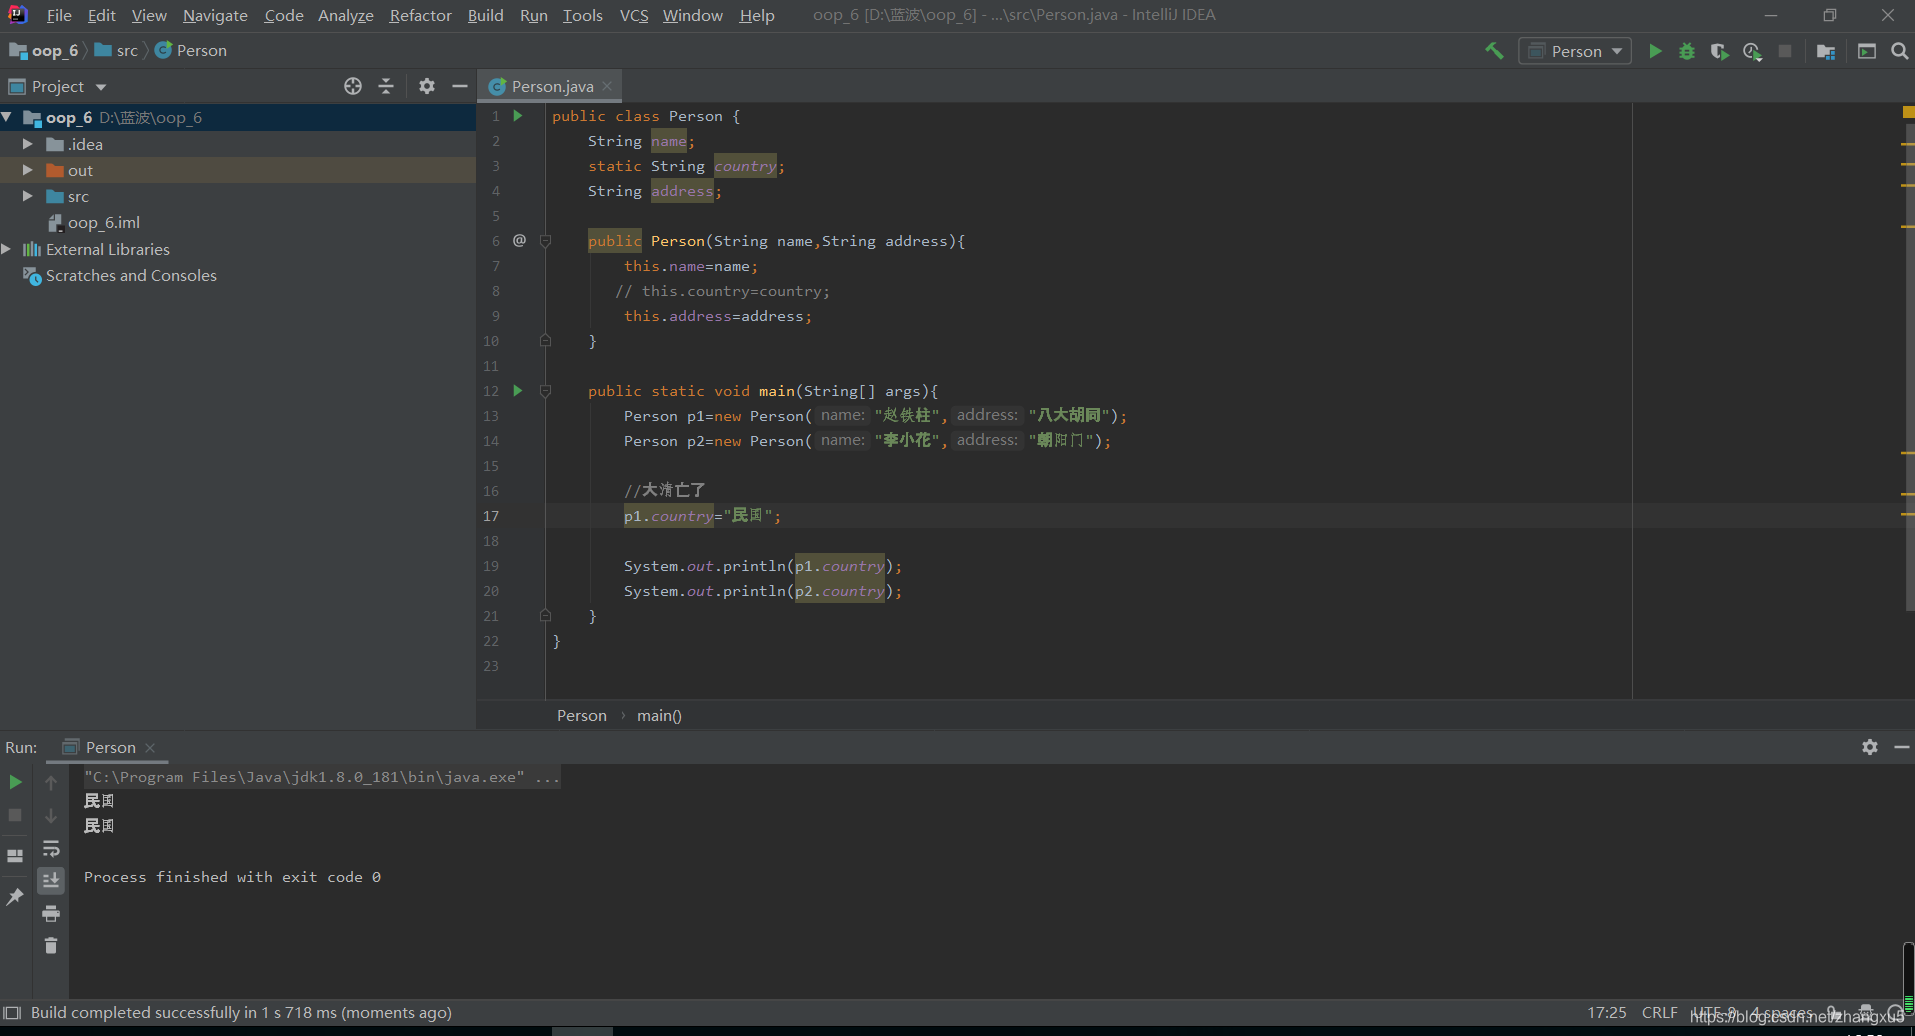Viewport: 1915px width, 1036px height.
Task: Click main() in bottom breadcrumb
Action: [659, 715]
